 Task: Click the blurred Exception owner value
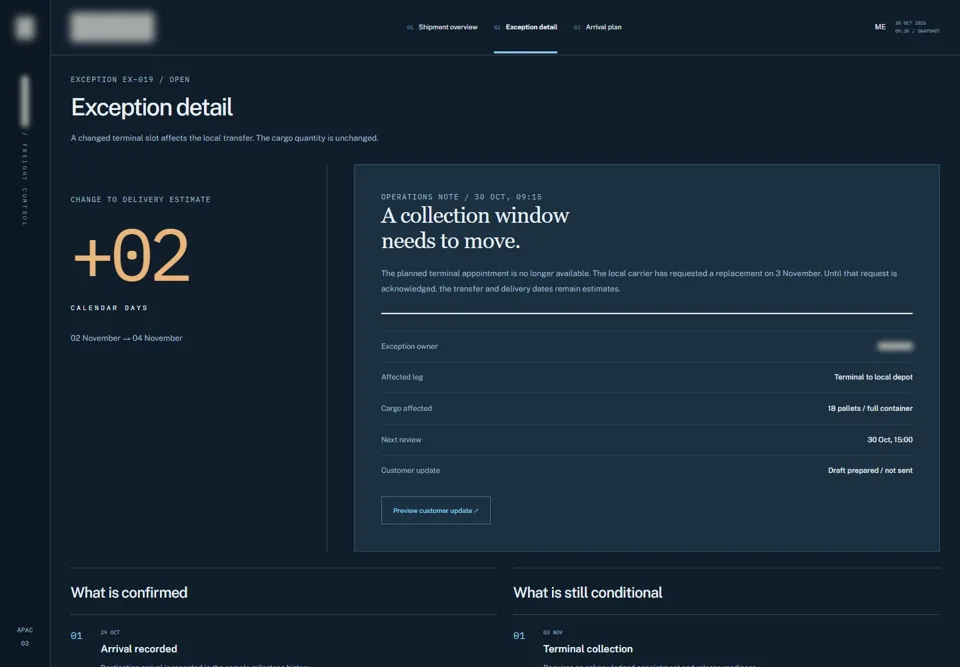point(894,347)
